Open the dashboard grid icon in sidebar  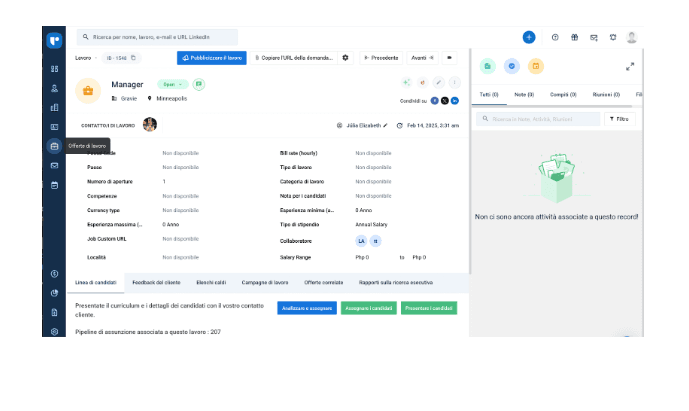54,69
